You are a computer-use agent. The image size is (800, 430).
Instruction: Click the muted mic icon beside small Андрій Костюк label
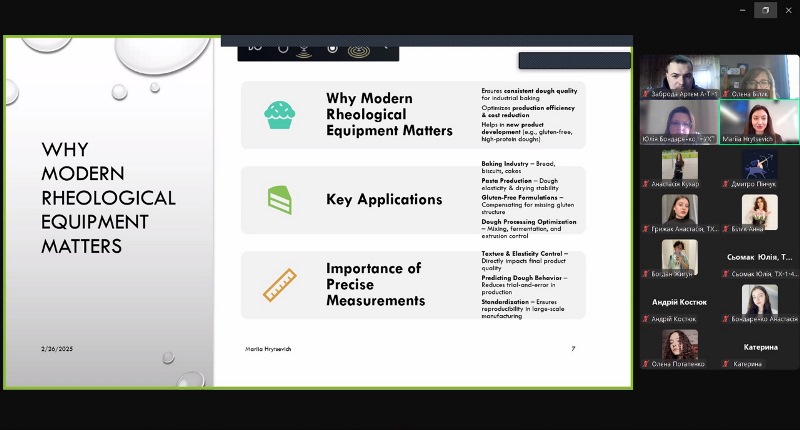tap(646, 319)
